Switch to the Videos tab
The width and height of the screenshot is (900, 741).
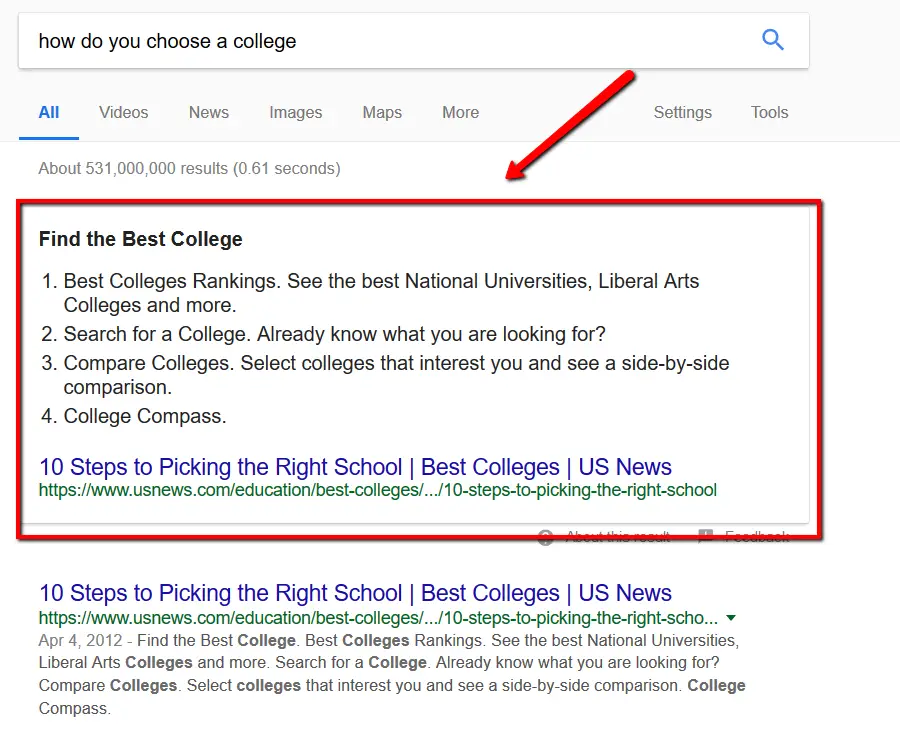point(123,113)
